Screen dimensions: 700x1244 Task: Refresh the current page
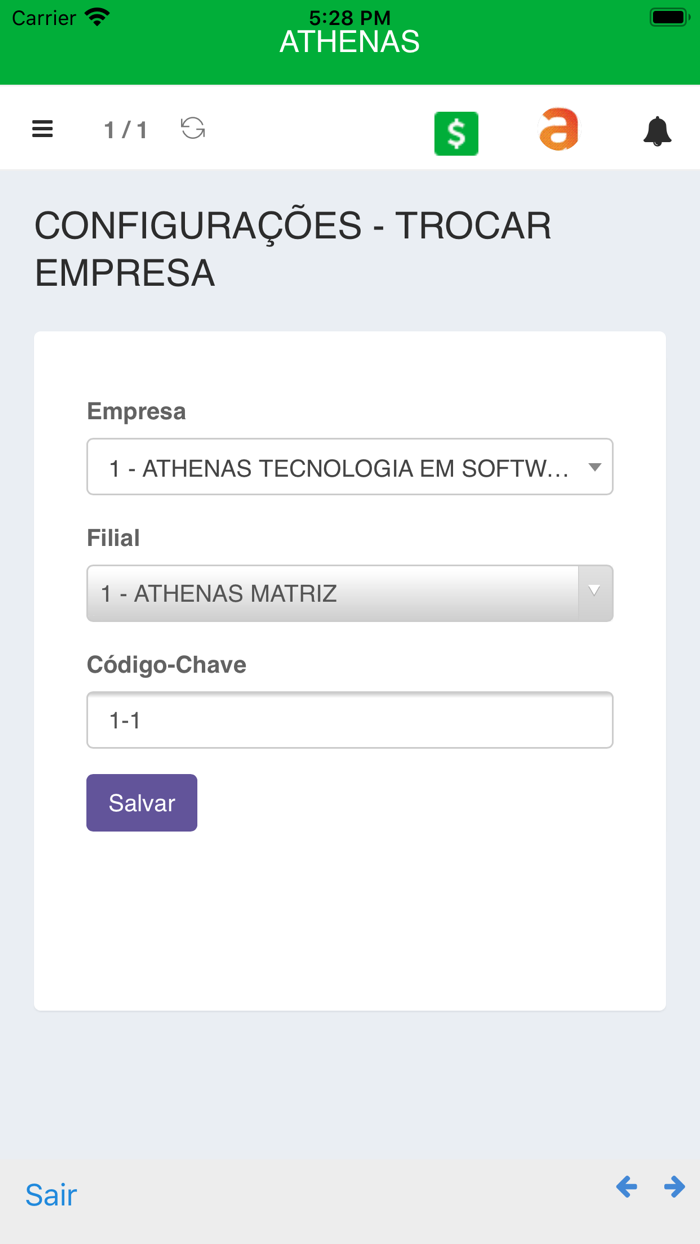[x=192, y=129]
